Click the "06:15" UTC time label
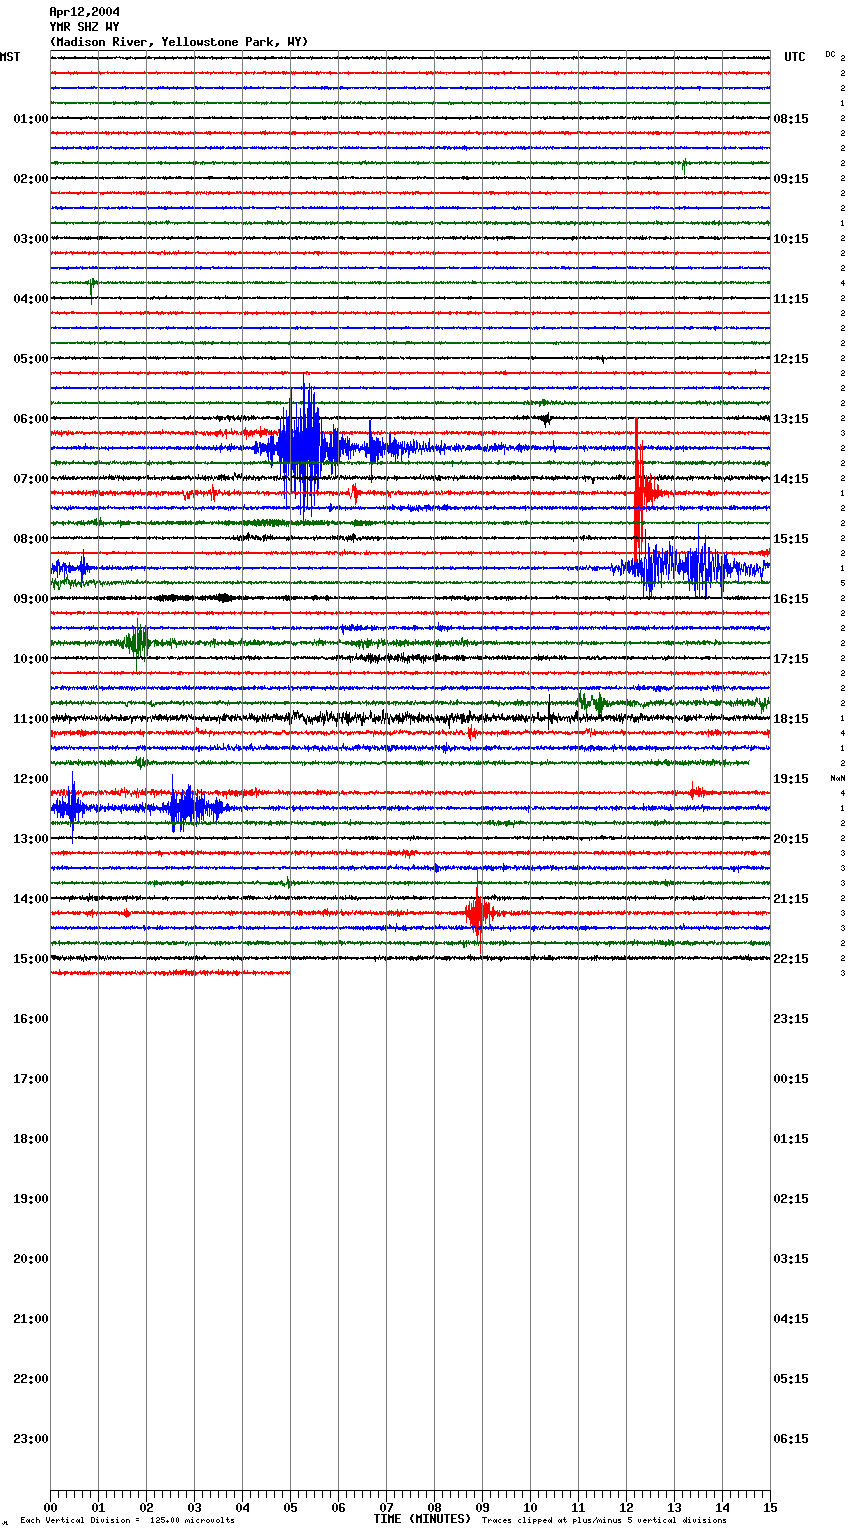 791,1439
